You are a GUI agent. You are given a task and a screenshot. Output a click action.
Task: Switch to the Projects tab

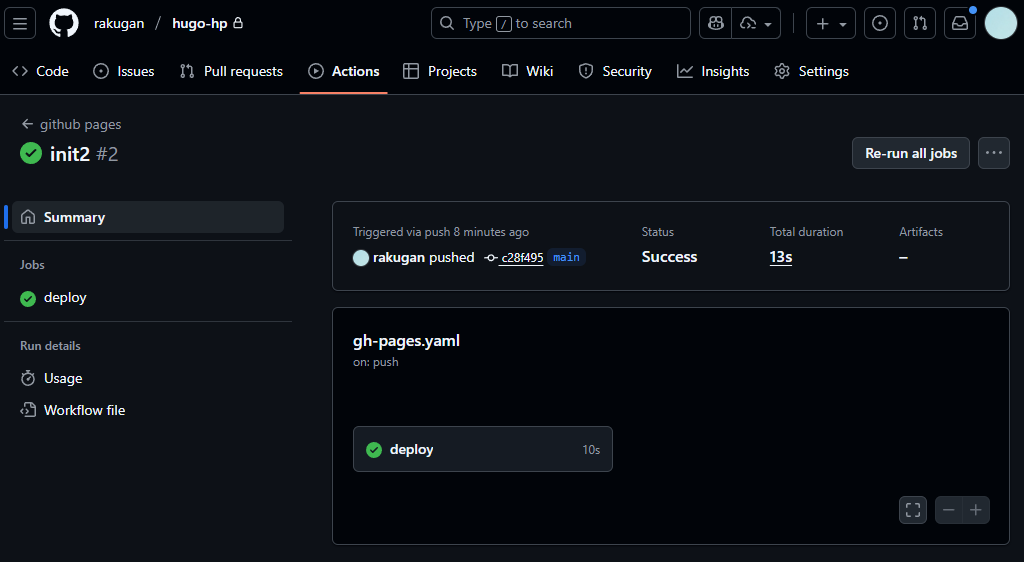(440, 71)
